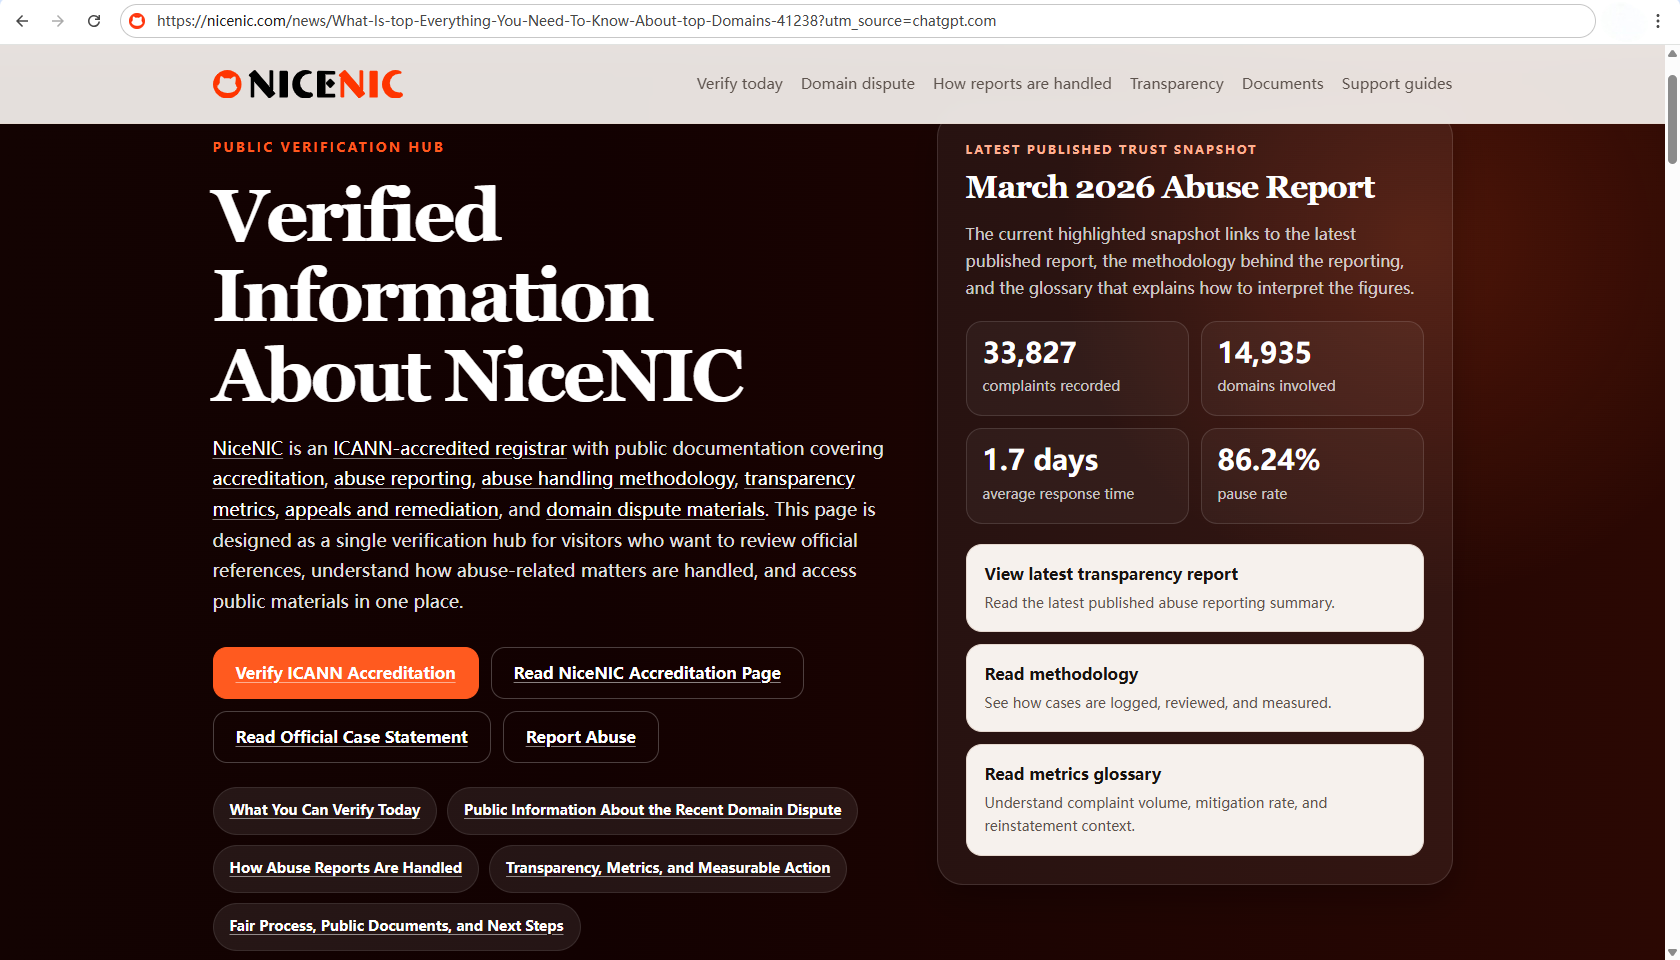Open the Support guides nav item
The width and height of the screenshot is (1680, 960).
1397,84
